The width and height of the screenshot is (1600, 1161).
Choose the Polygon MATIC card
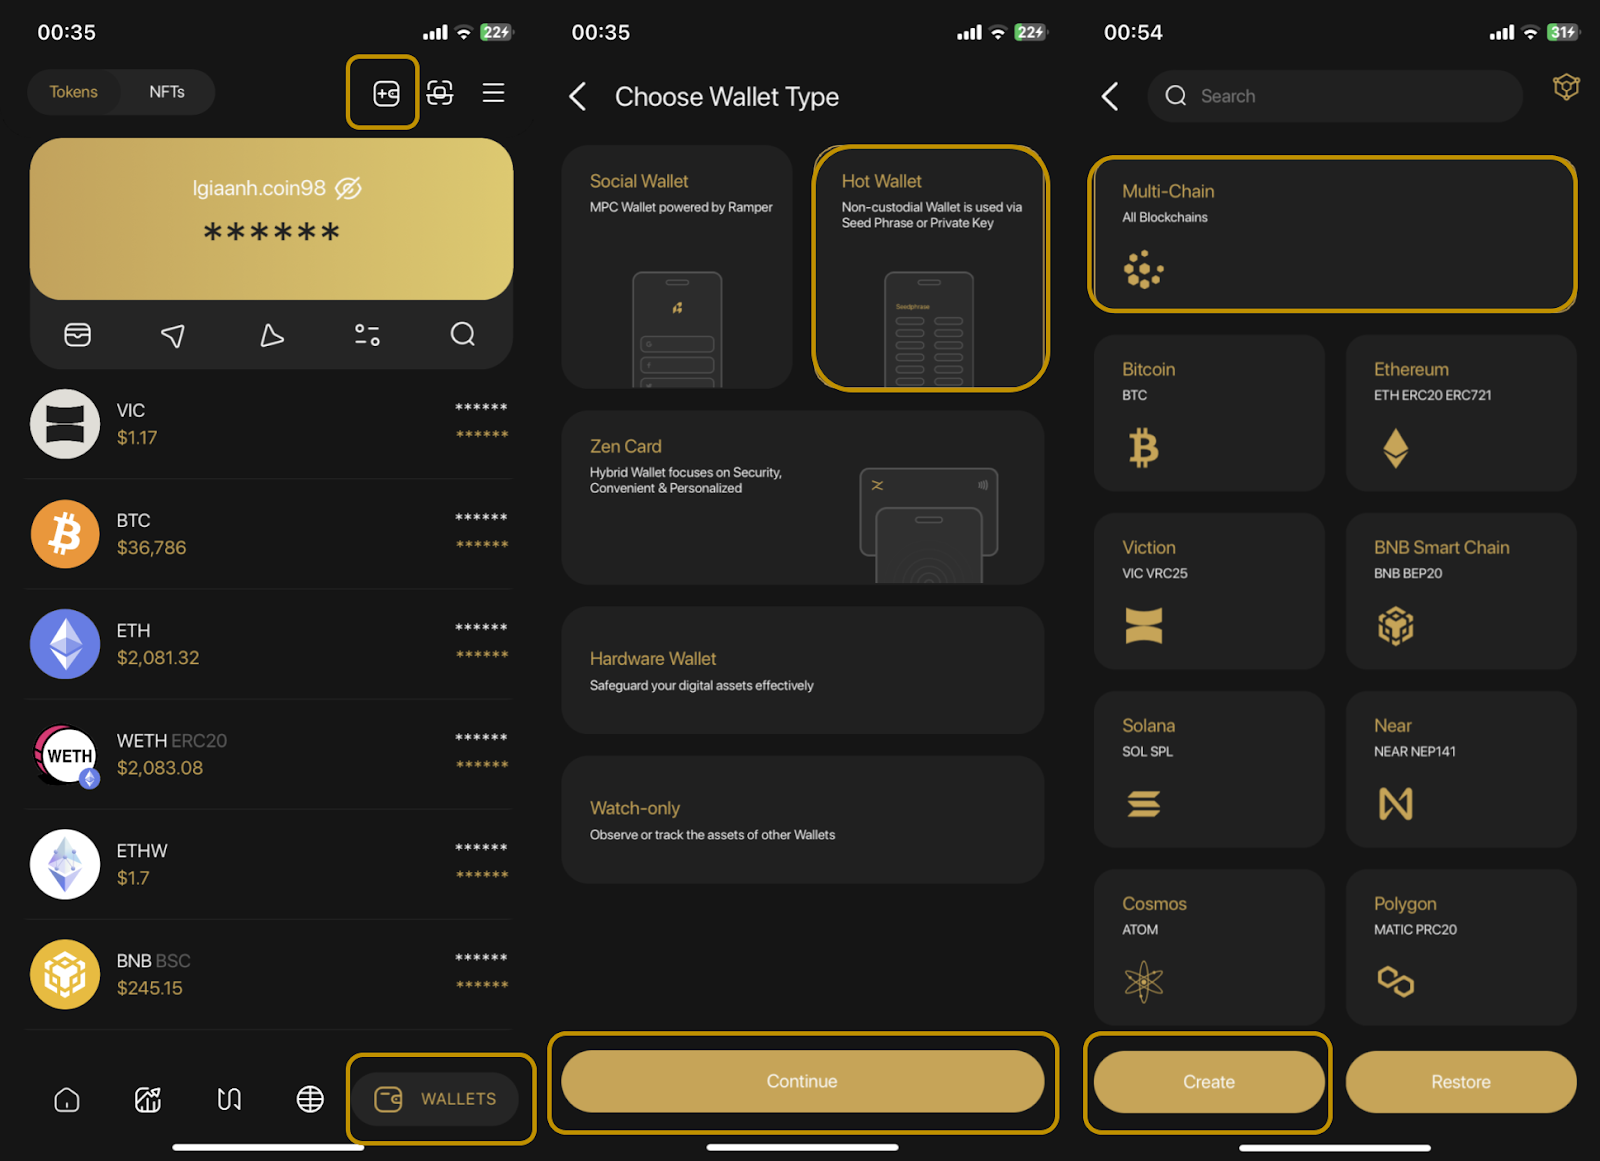pyautogui.click(x=1461, y=947)
